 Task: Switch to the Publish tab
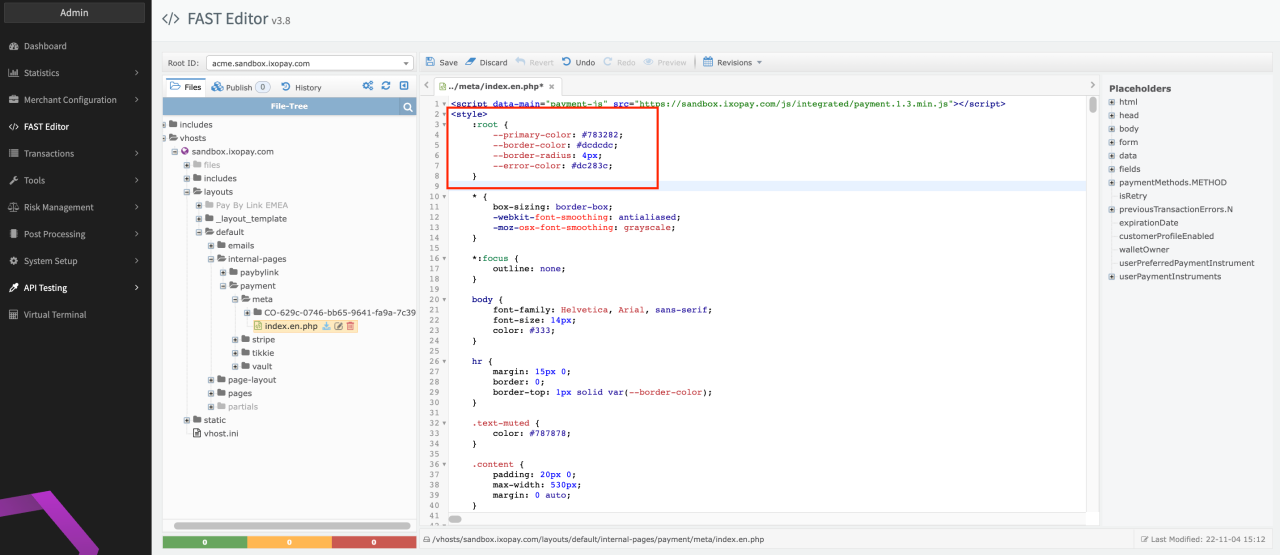click(239, 87)
